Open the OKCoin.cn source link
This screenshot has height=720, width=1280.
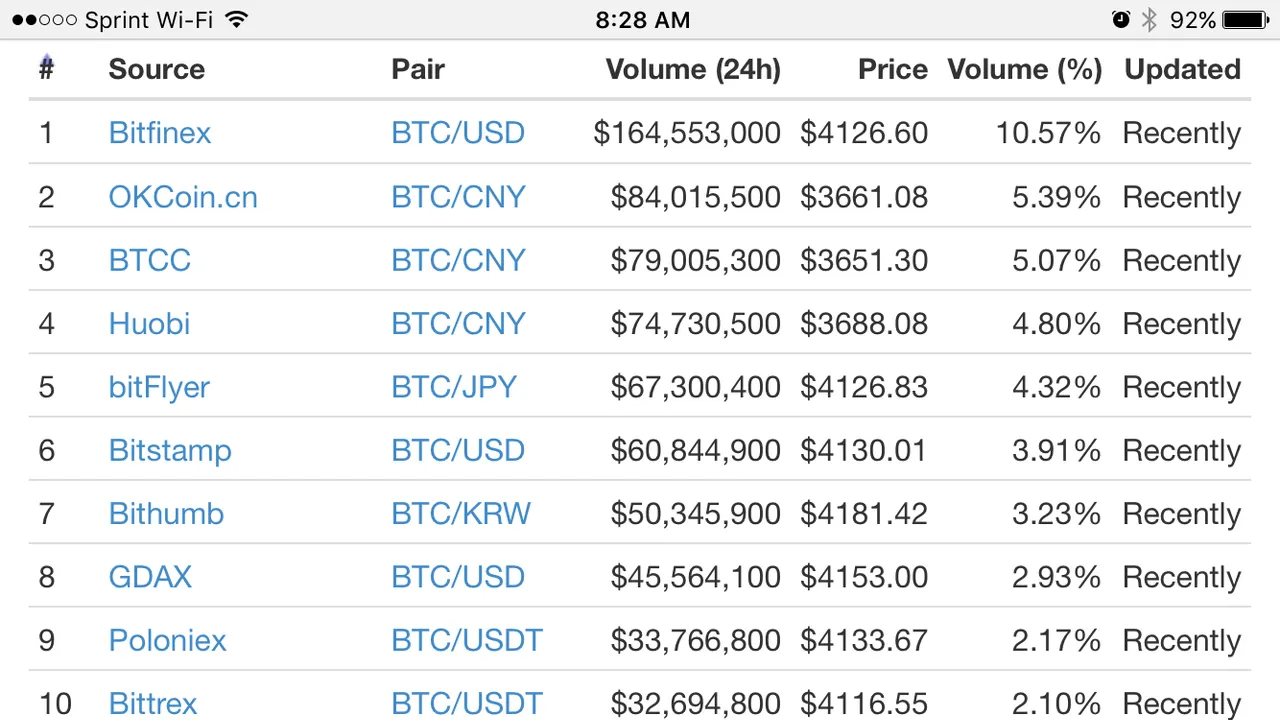pos(183,196)
